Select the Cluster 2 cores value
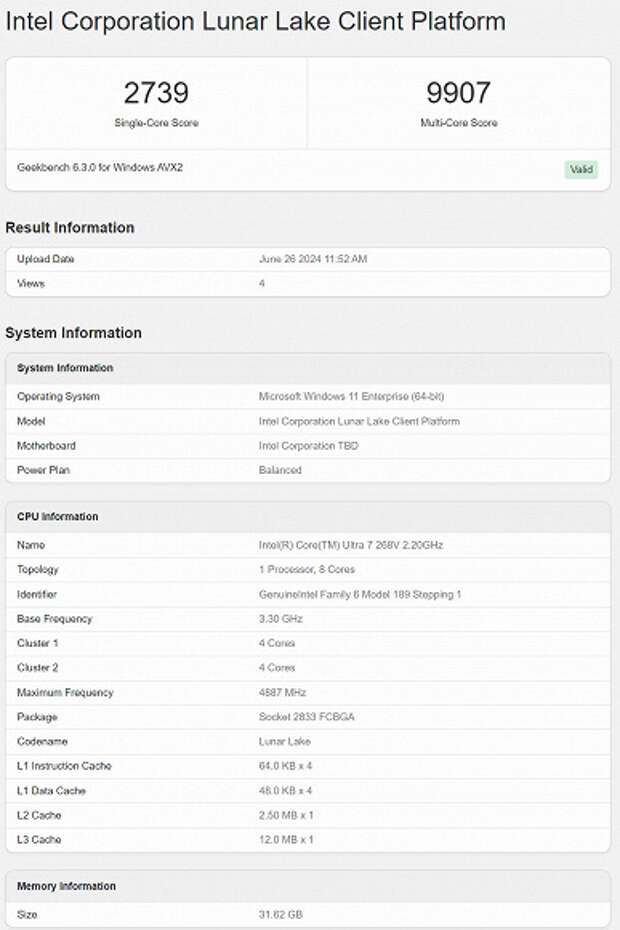This screenshot has width=620, height=930. 276,667
